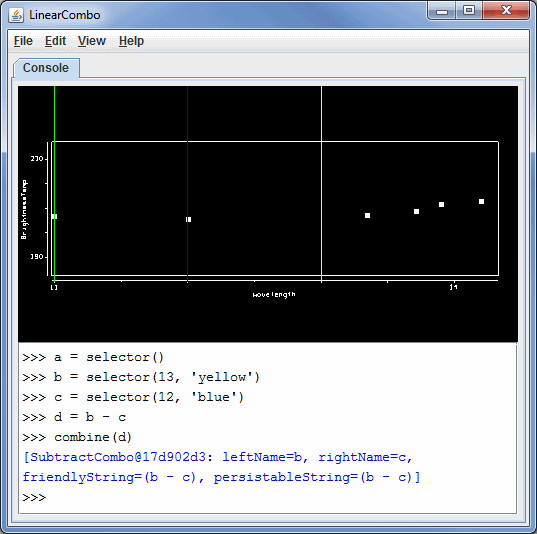Open the Edit menu
537x534 pixels.
click(x=55, y=41)
